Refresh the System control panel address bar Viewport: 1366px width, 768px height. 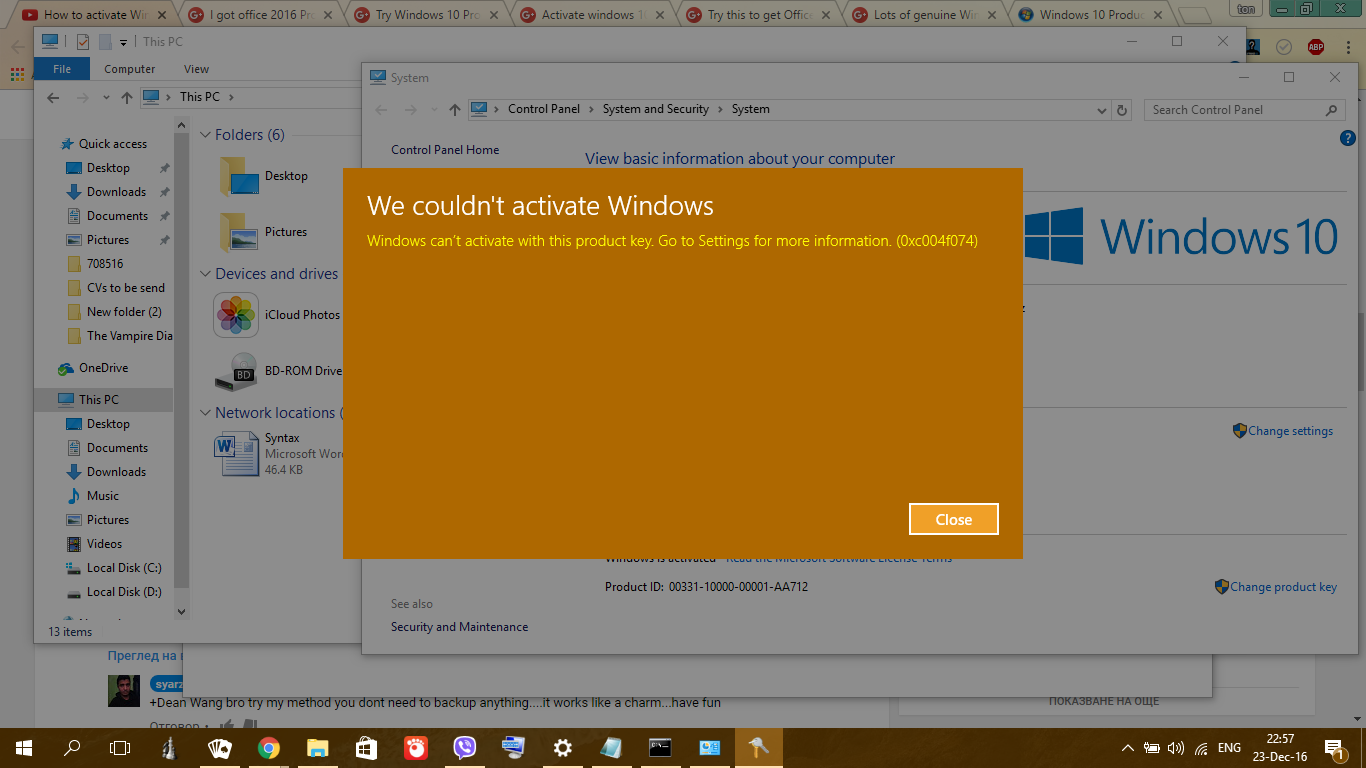click(1122, 110)
